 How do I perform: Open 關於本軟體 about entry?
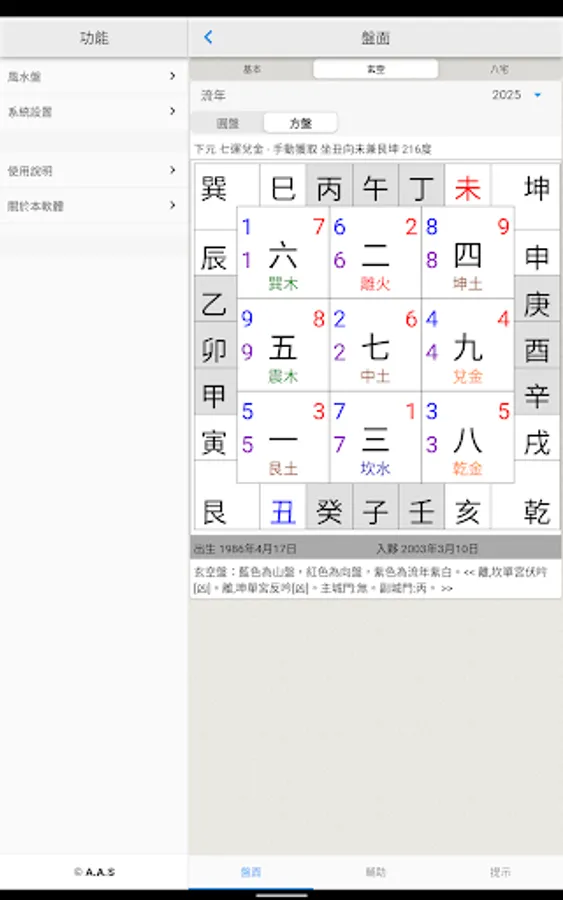[94, 205]
